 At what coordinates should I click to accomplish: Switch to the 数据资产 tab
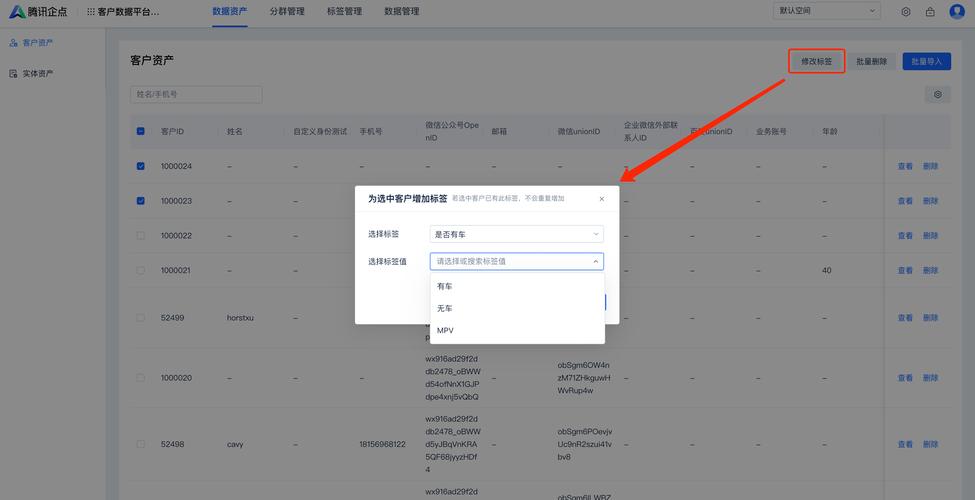coord(229,11)
